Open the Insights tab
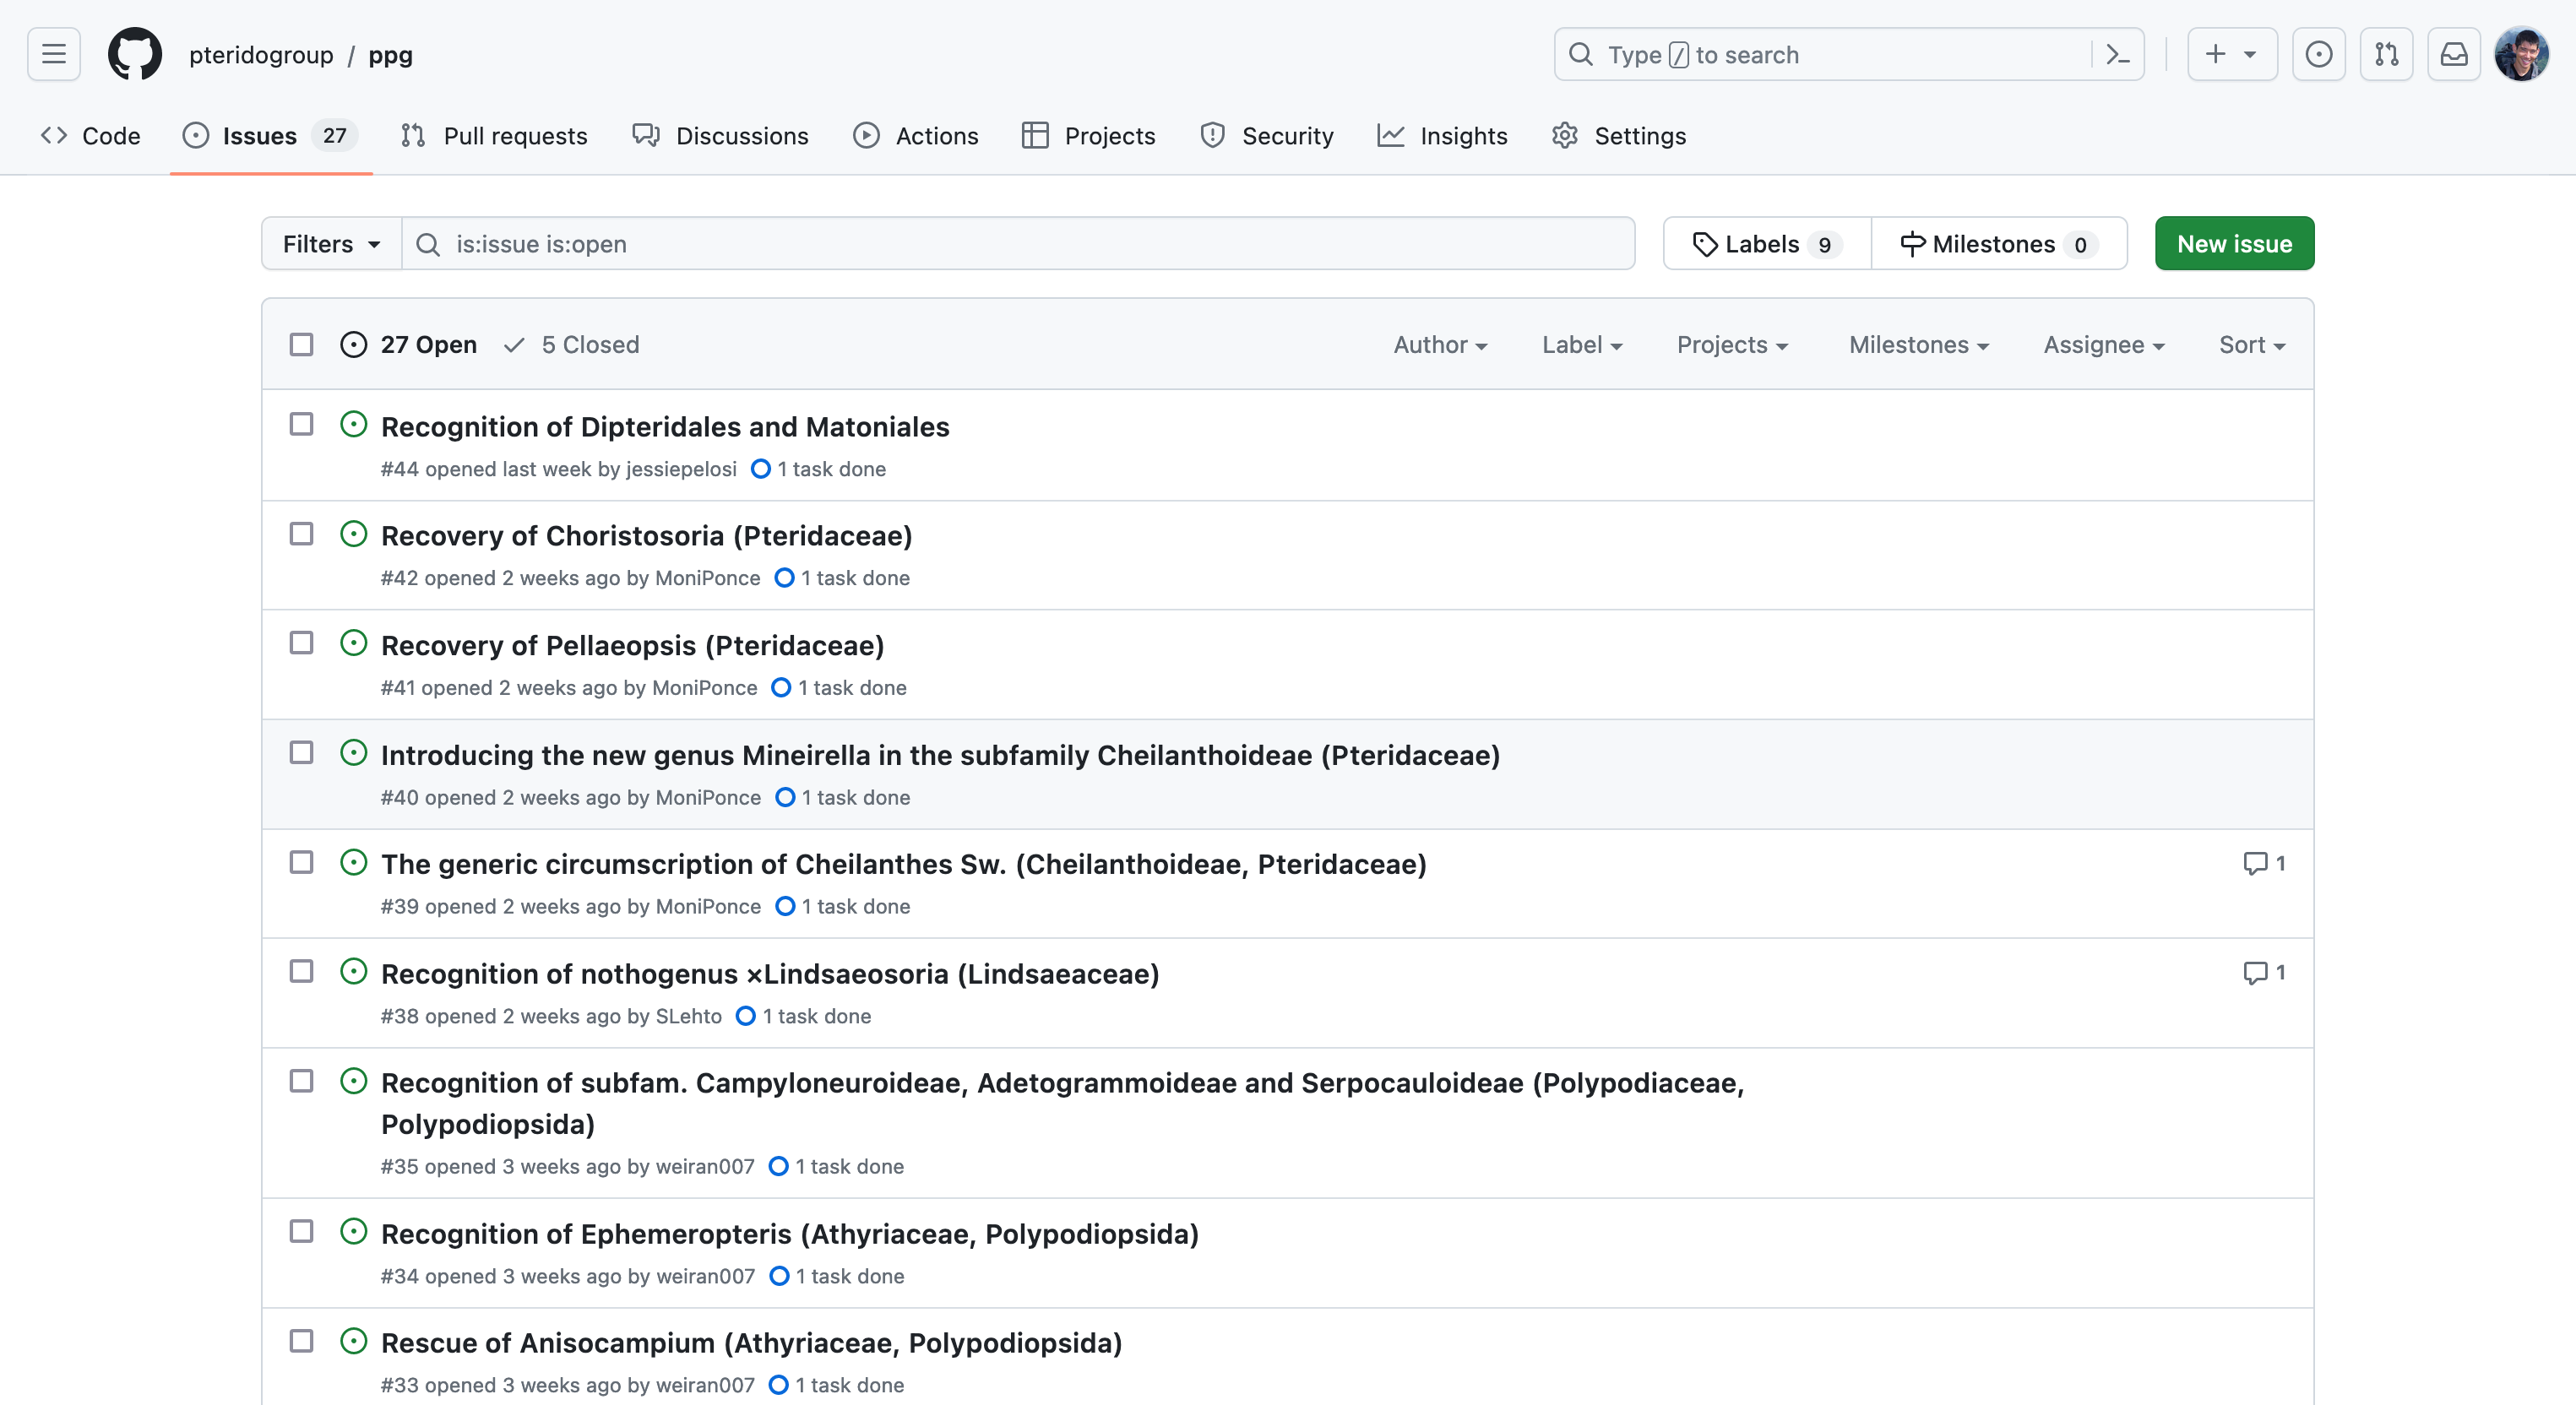Viewport: 2576px width, 1405px height. coord(1442,136)
